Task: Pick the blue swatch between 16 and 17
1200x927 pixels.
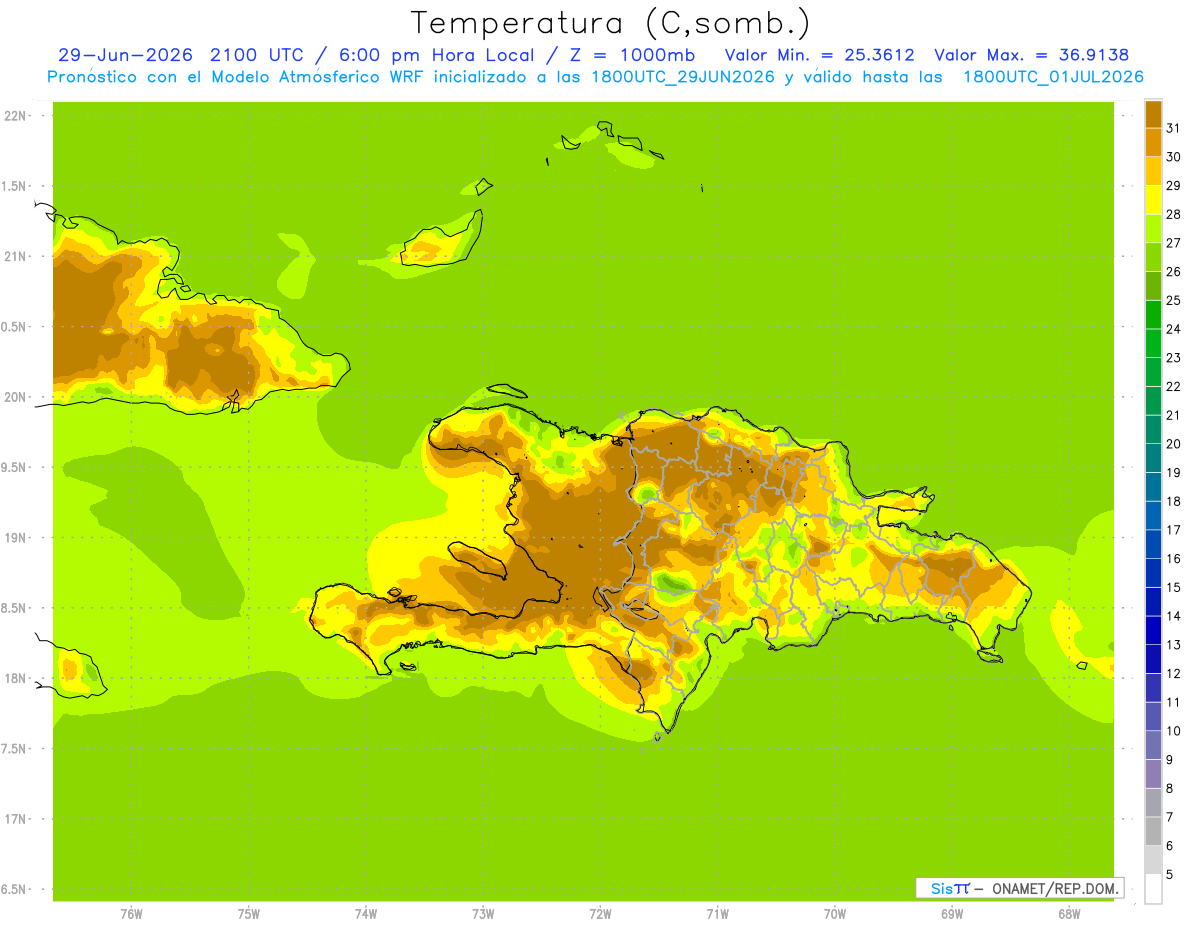Action: [x=1153, y=544]
